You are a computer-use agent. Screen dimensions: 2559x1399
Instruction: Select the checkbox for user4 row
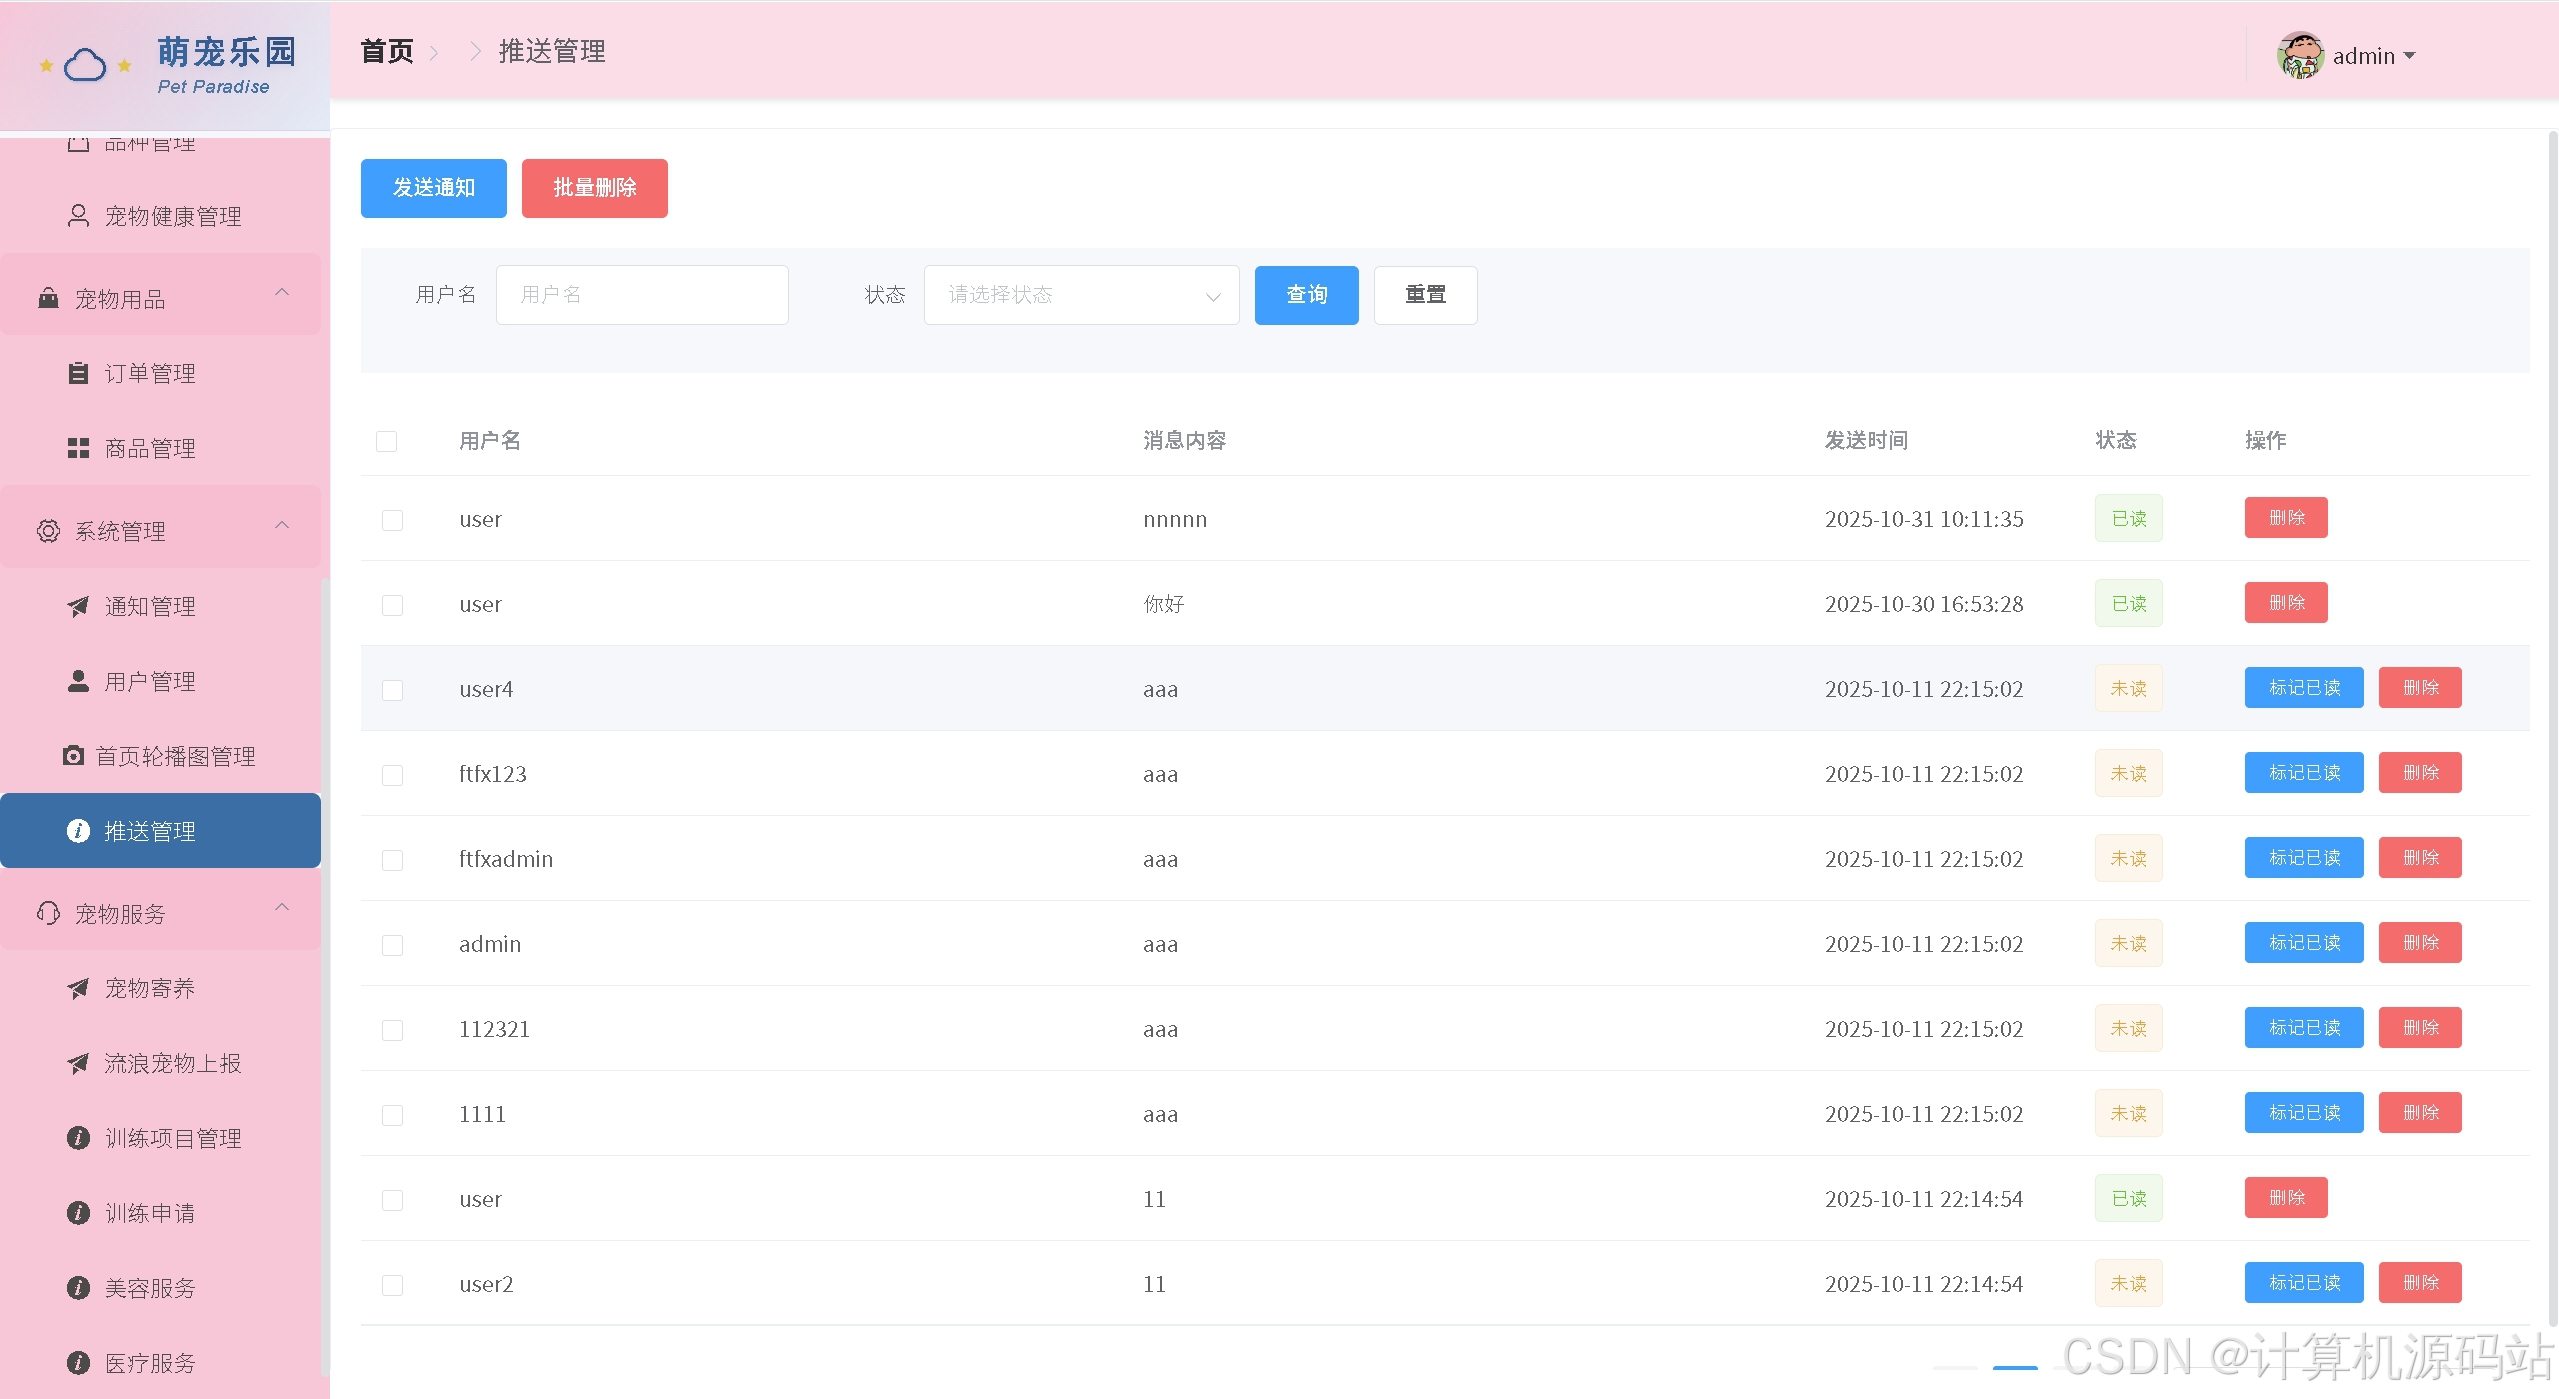point(392,690)
